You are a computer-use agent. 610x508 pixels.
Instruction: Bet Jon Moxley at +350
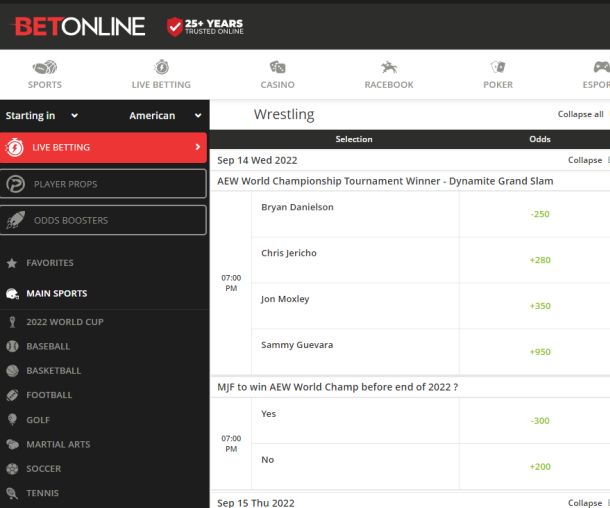pyautogui.click(x=540, y=306)
